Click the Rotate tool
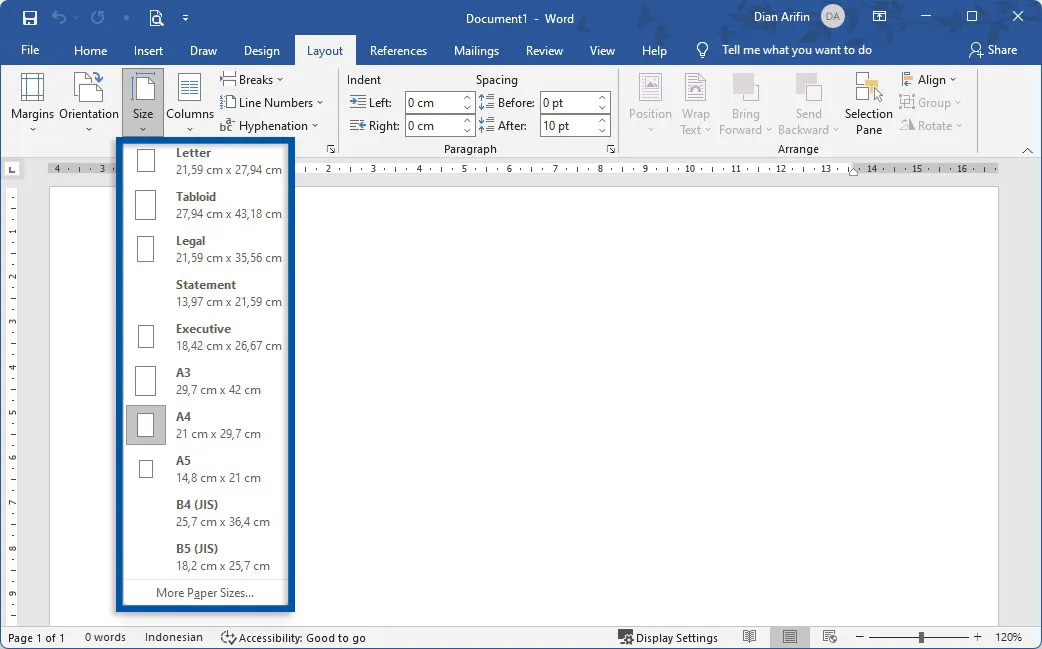Viewport: 1042px width, 649px height. [x=930, y=125]
